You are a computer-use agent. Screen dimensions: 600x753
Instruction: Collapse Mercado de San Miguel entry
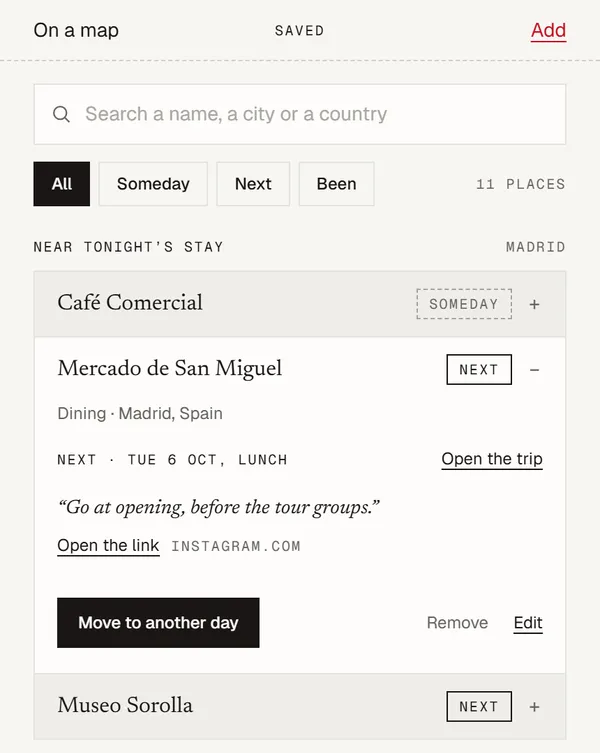534,370
